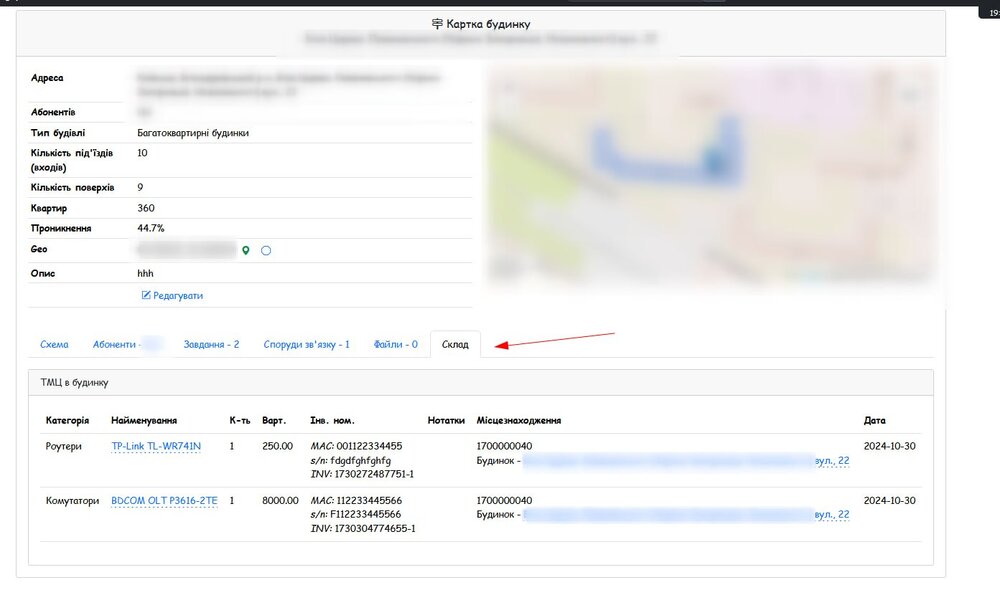This screenshot has width=1000, height=590.
Task: Click the green map pin icon in Geo row
Action: tap(246, 250)
